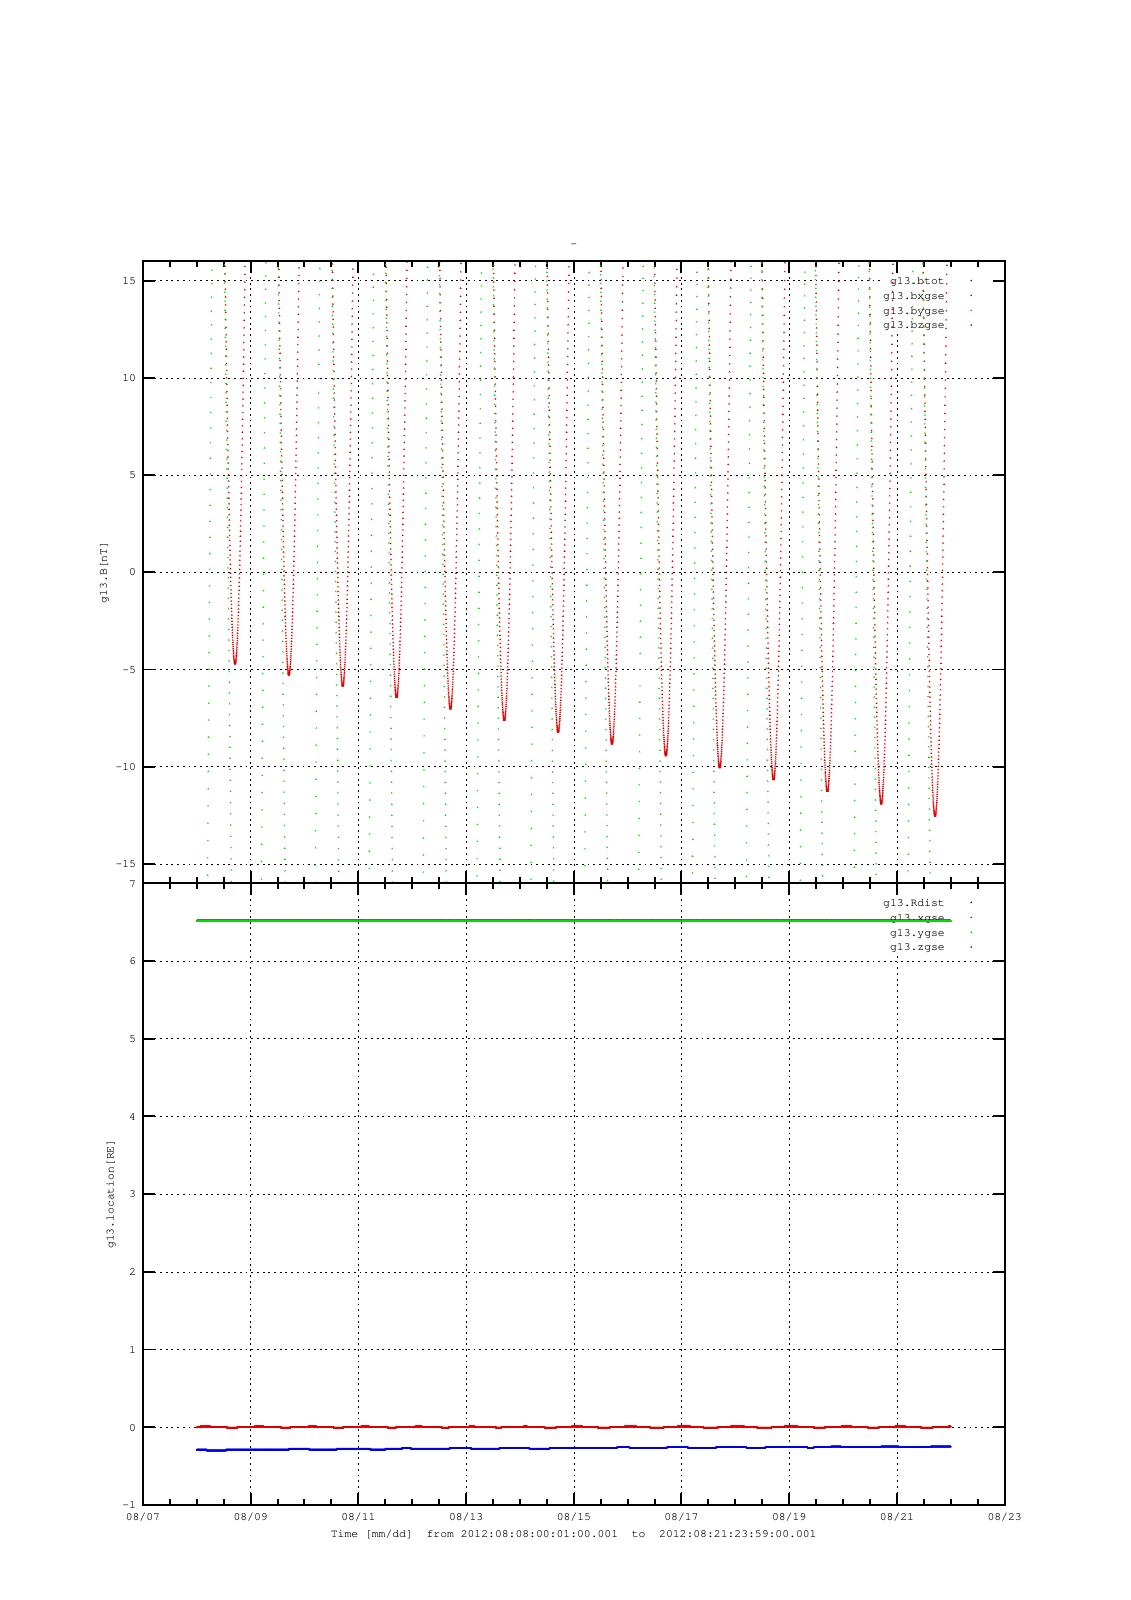Screen dimensions: 1131x1600
Task: Click the g13.bygse legend entry
Action: tap(913, 311)
